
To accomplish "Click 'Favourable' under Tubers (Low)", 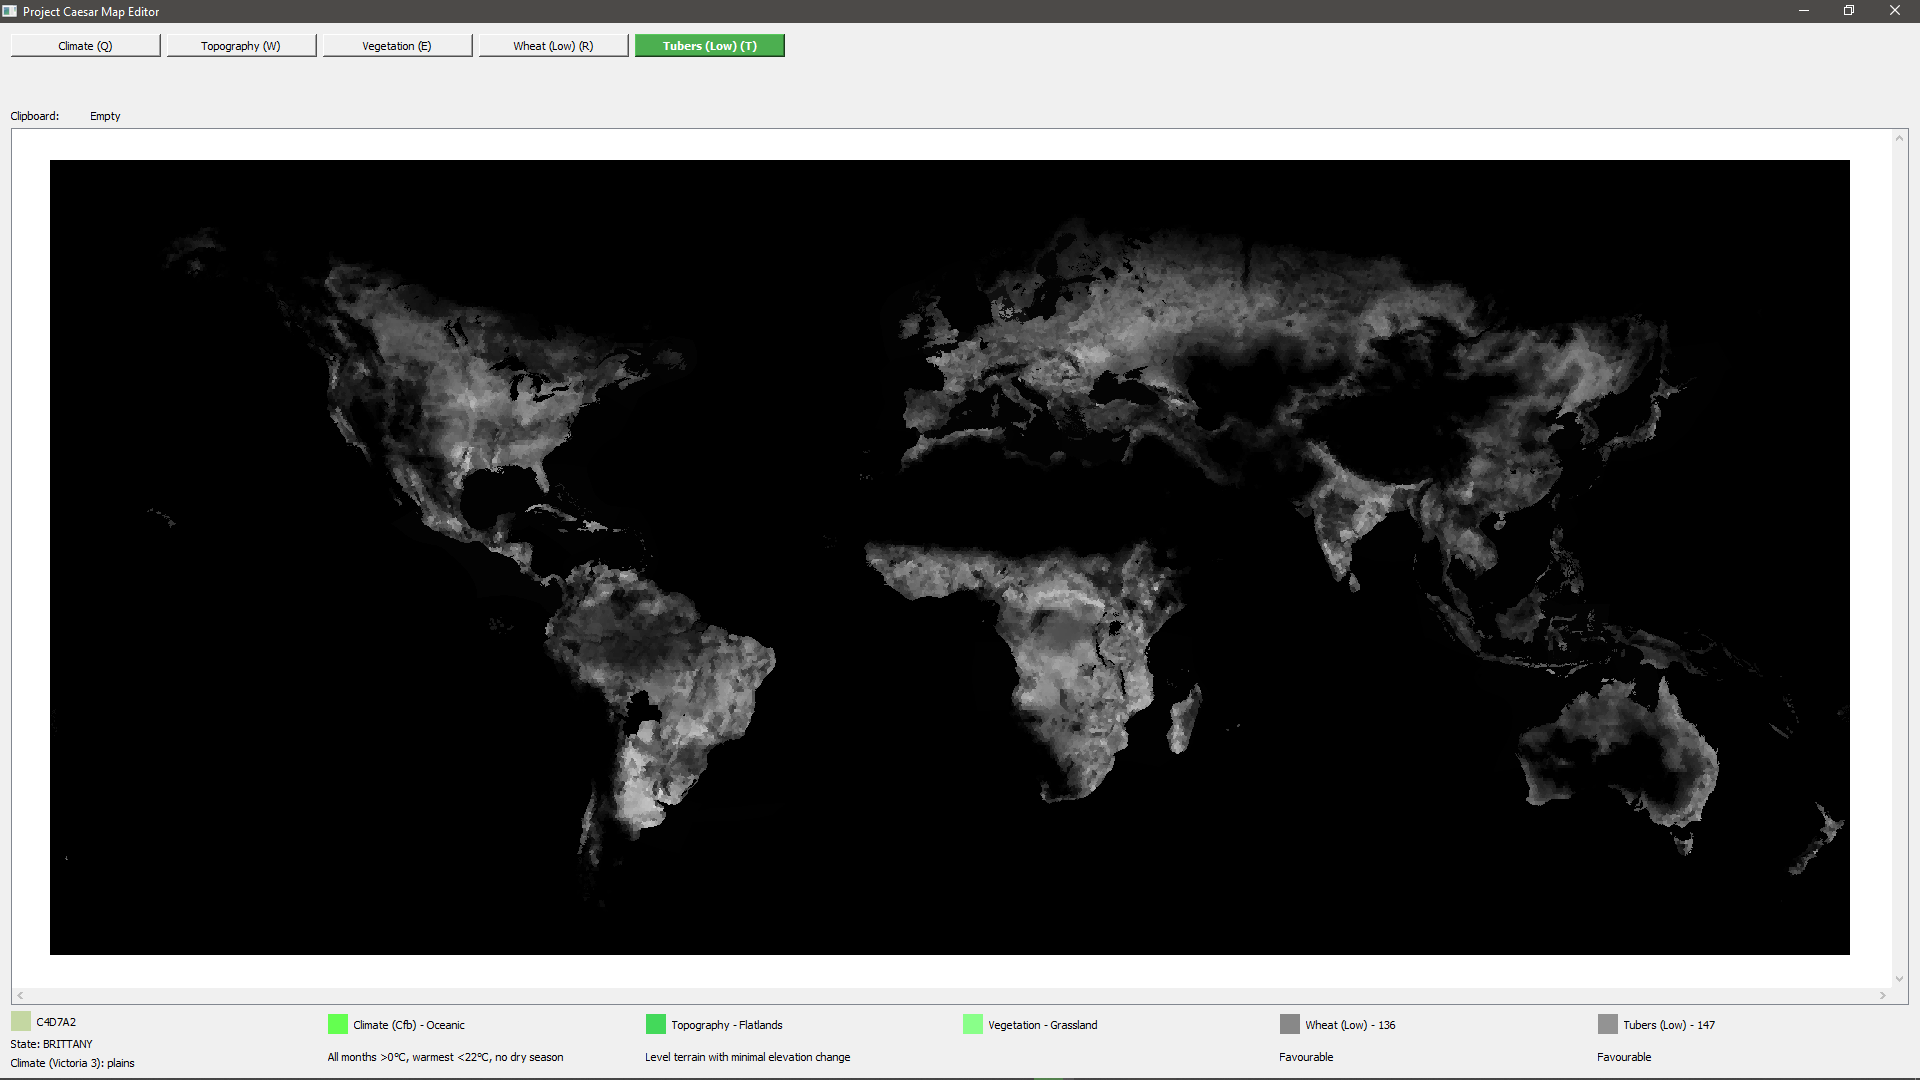I will pyautogui.click(x=1624, y=1057).
